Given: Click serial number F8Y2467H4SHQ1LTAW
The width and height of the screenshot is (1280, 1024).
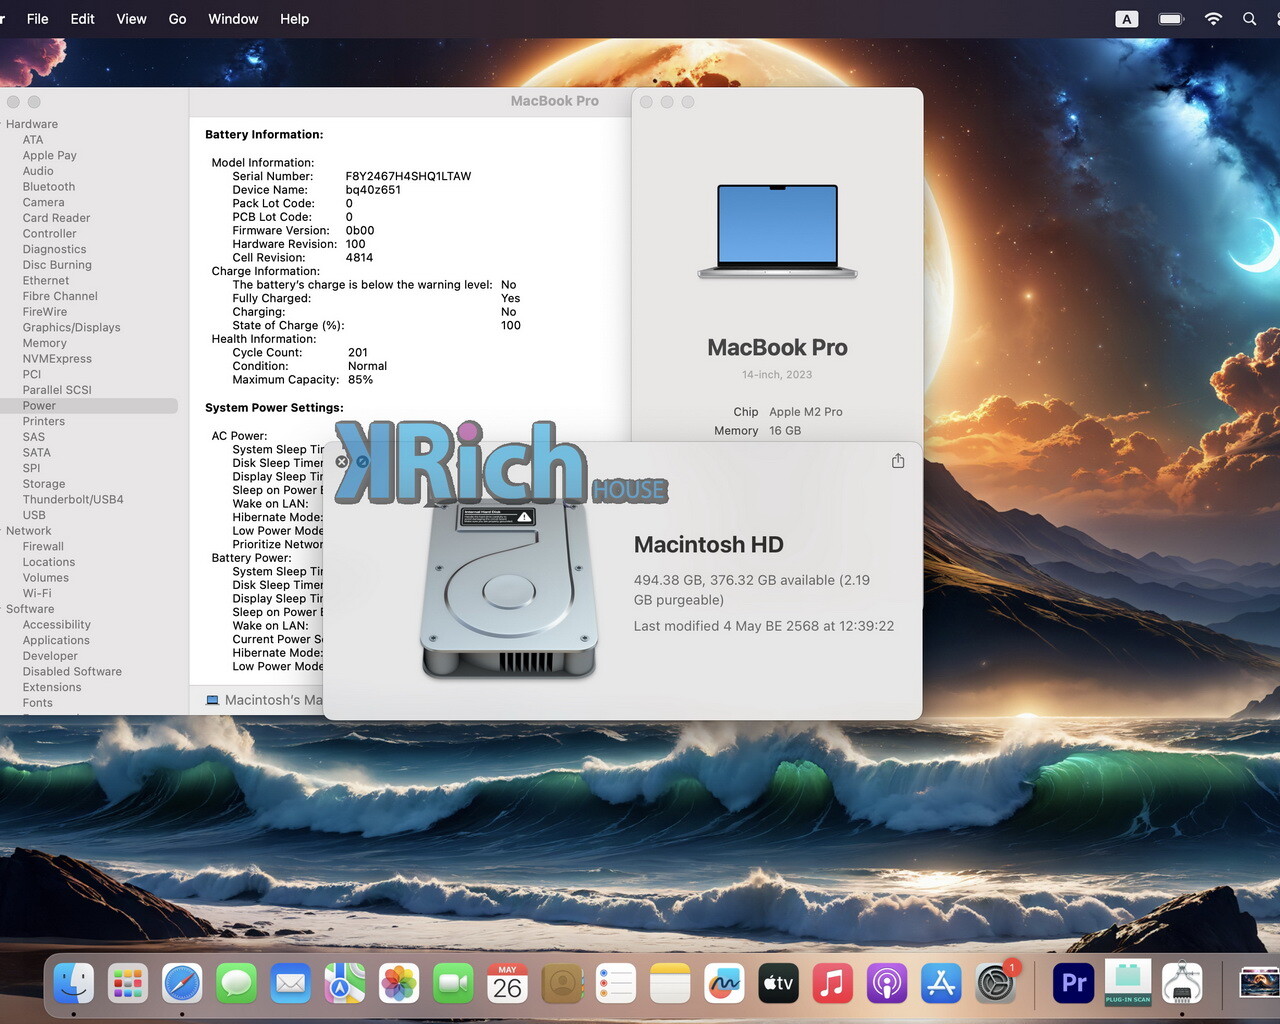Looking at the screenshot, I should pyautogui.click(x=408, y=176).
